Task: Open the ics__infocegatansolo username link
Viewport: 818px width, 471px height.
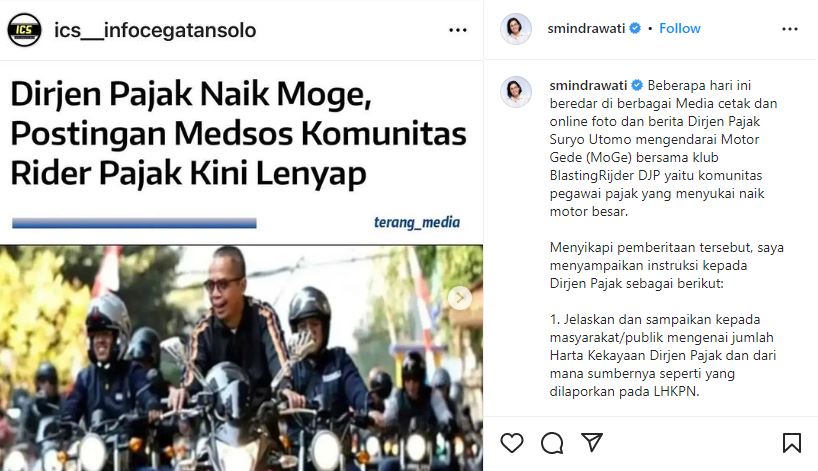Action: tap(155, 30)
